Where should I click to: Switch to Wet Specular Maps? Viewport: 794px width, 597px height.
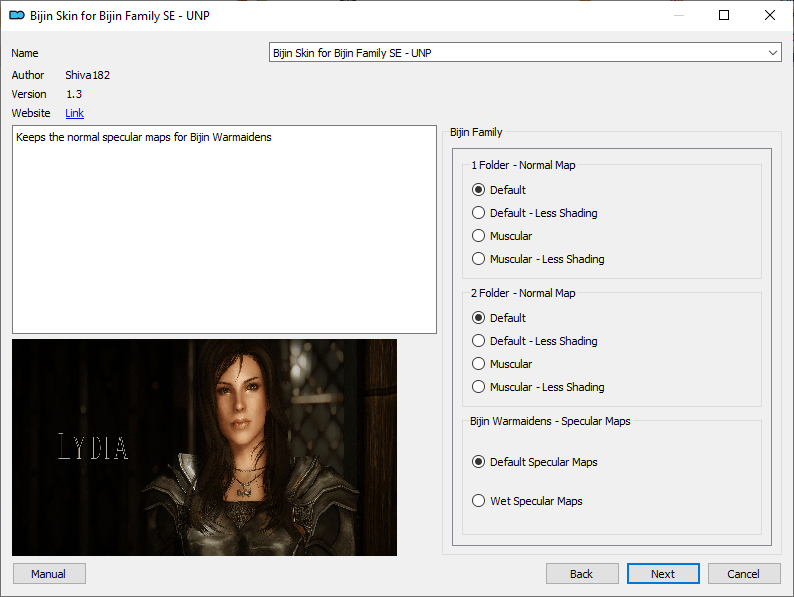pyautogui.click(x=527, y=501)
